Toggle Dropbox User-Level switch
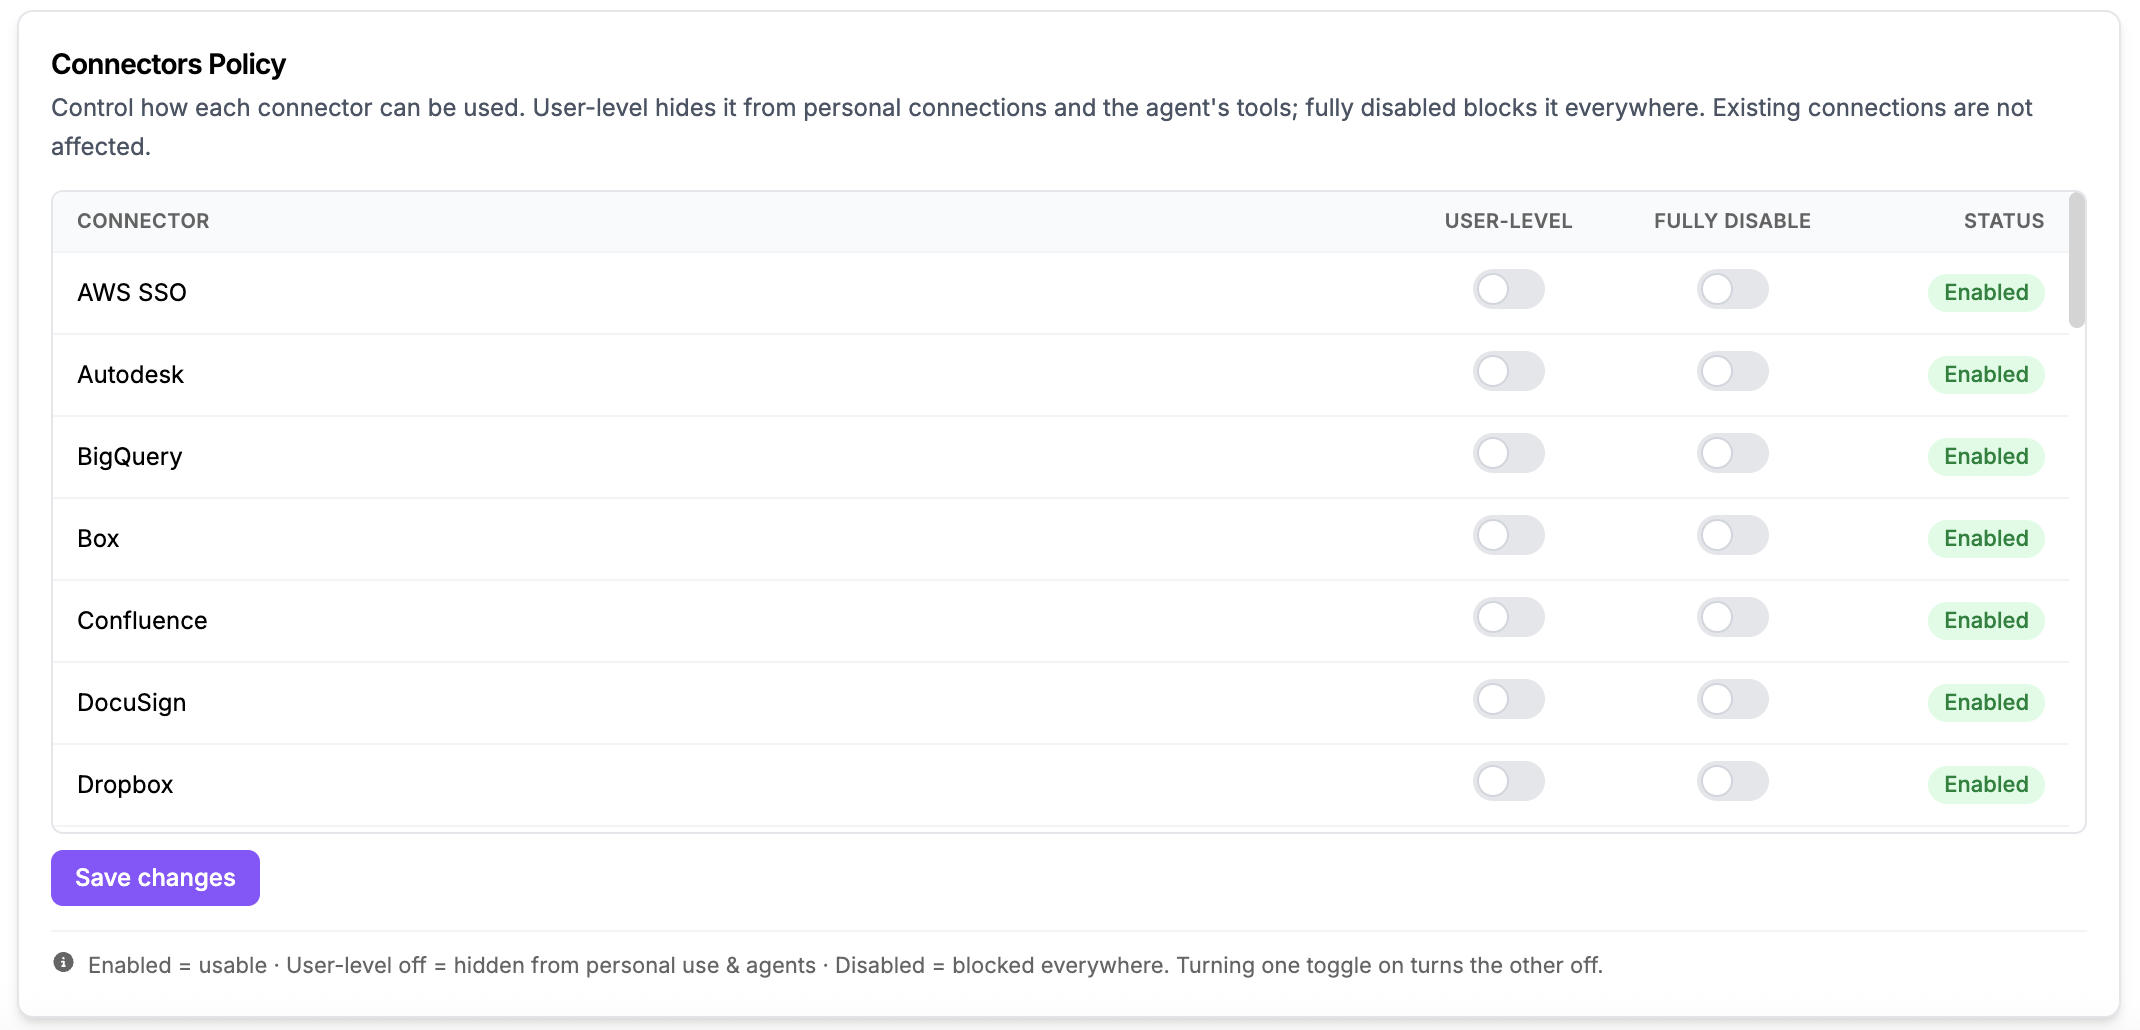Viewport: 2140px width, 1030px height. pyautogui.click(x=1508, y=782)
